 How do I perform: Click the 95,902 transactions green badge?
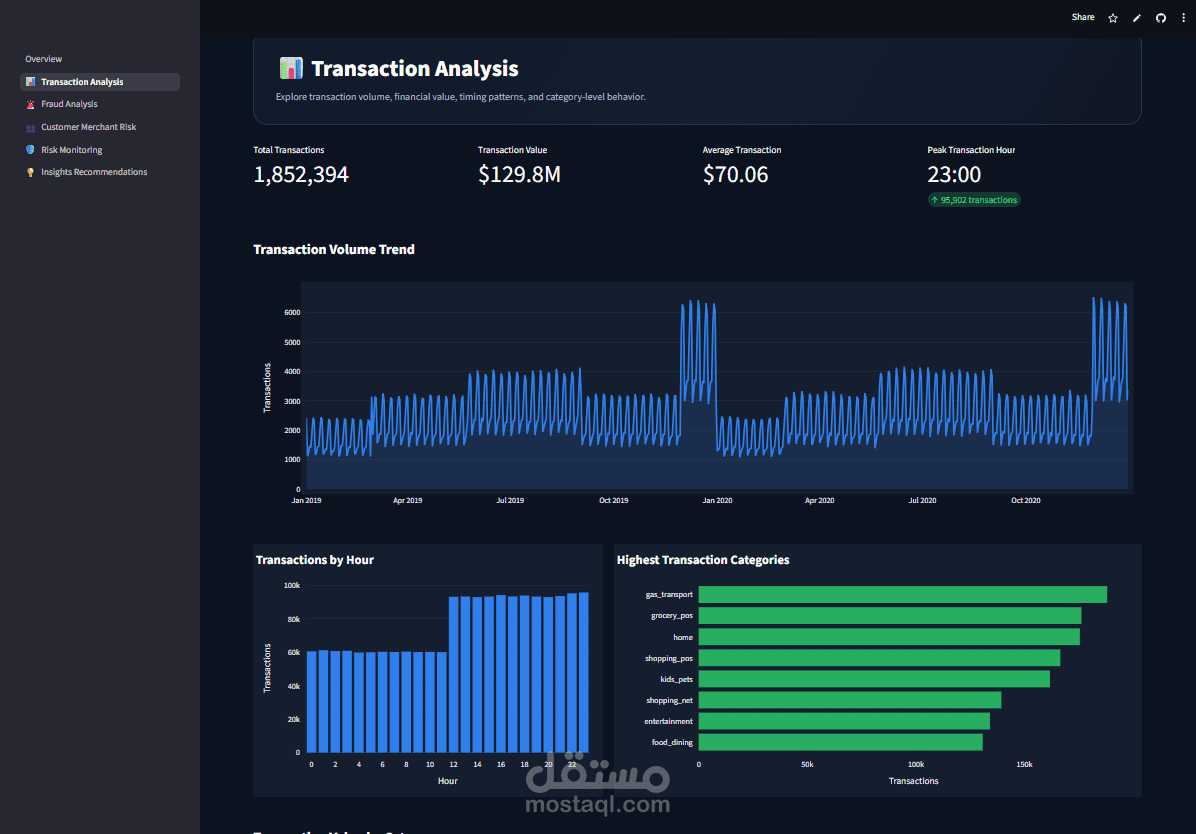974,200
